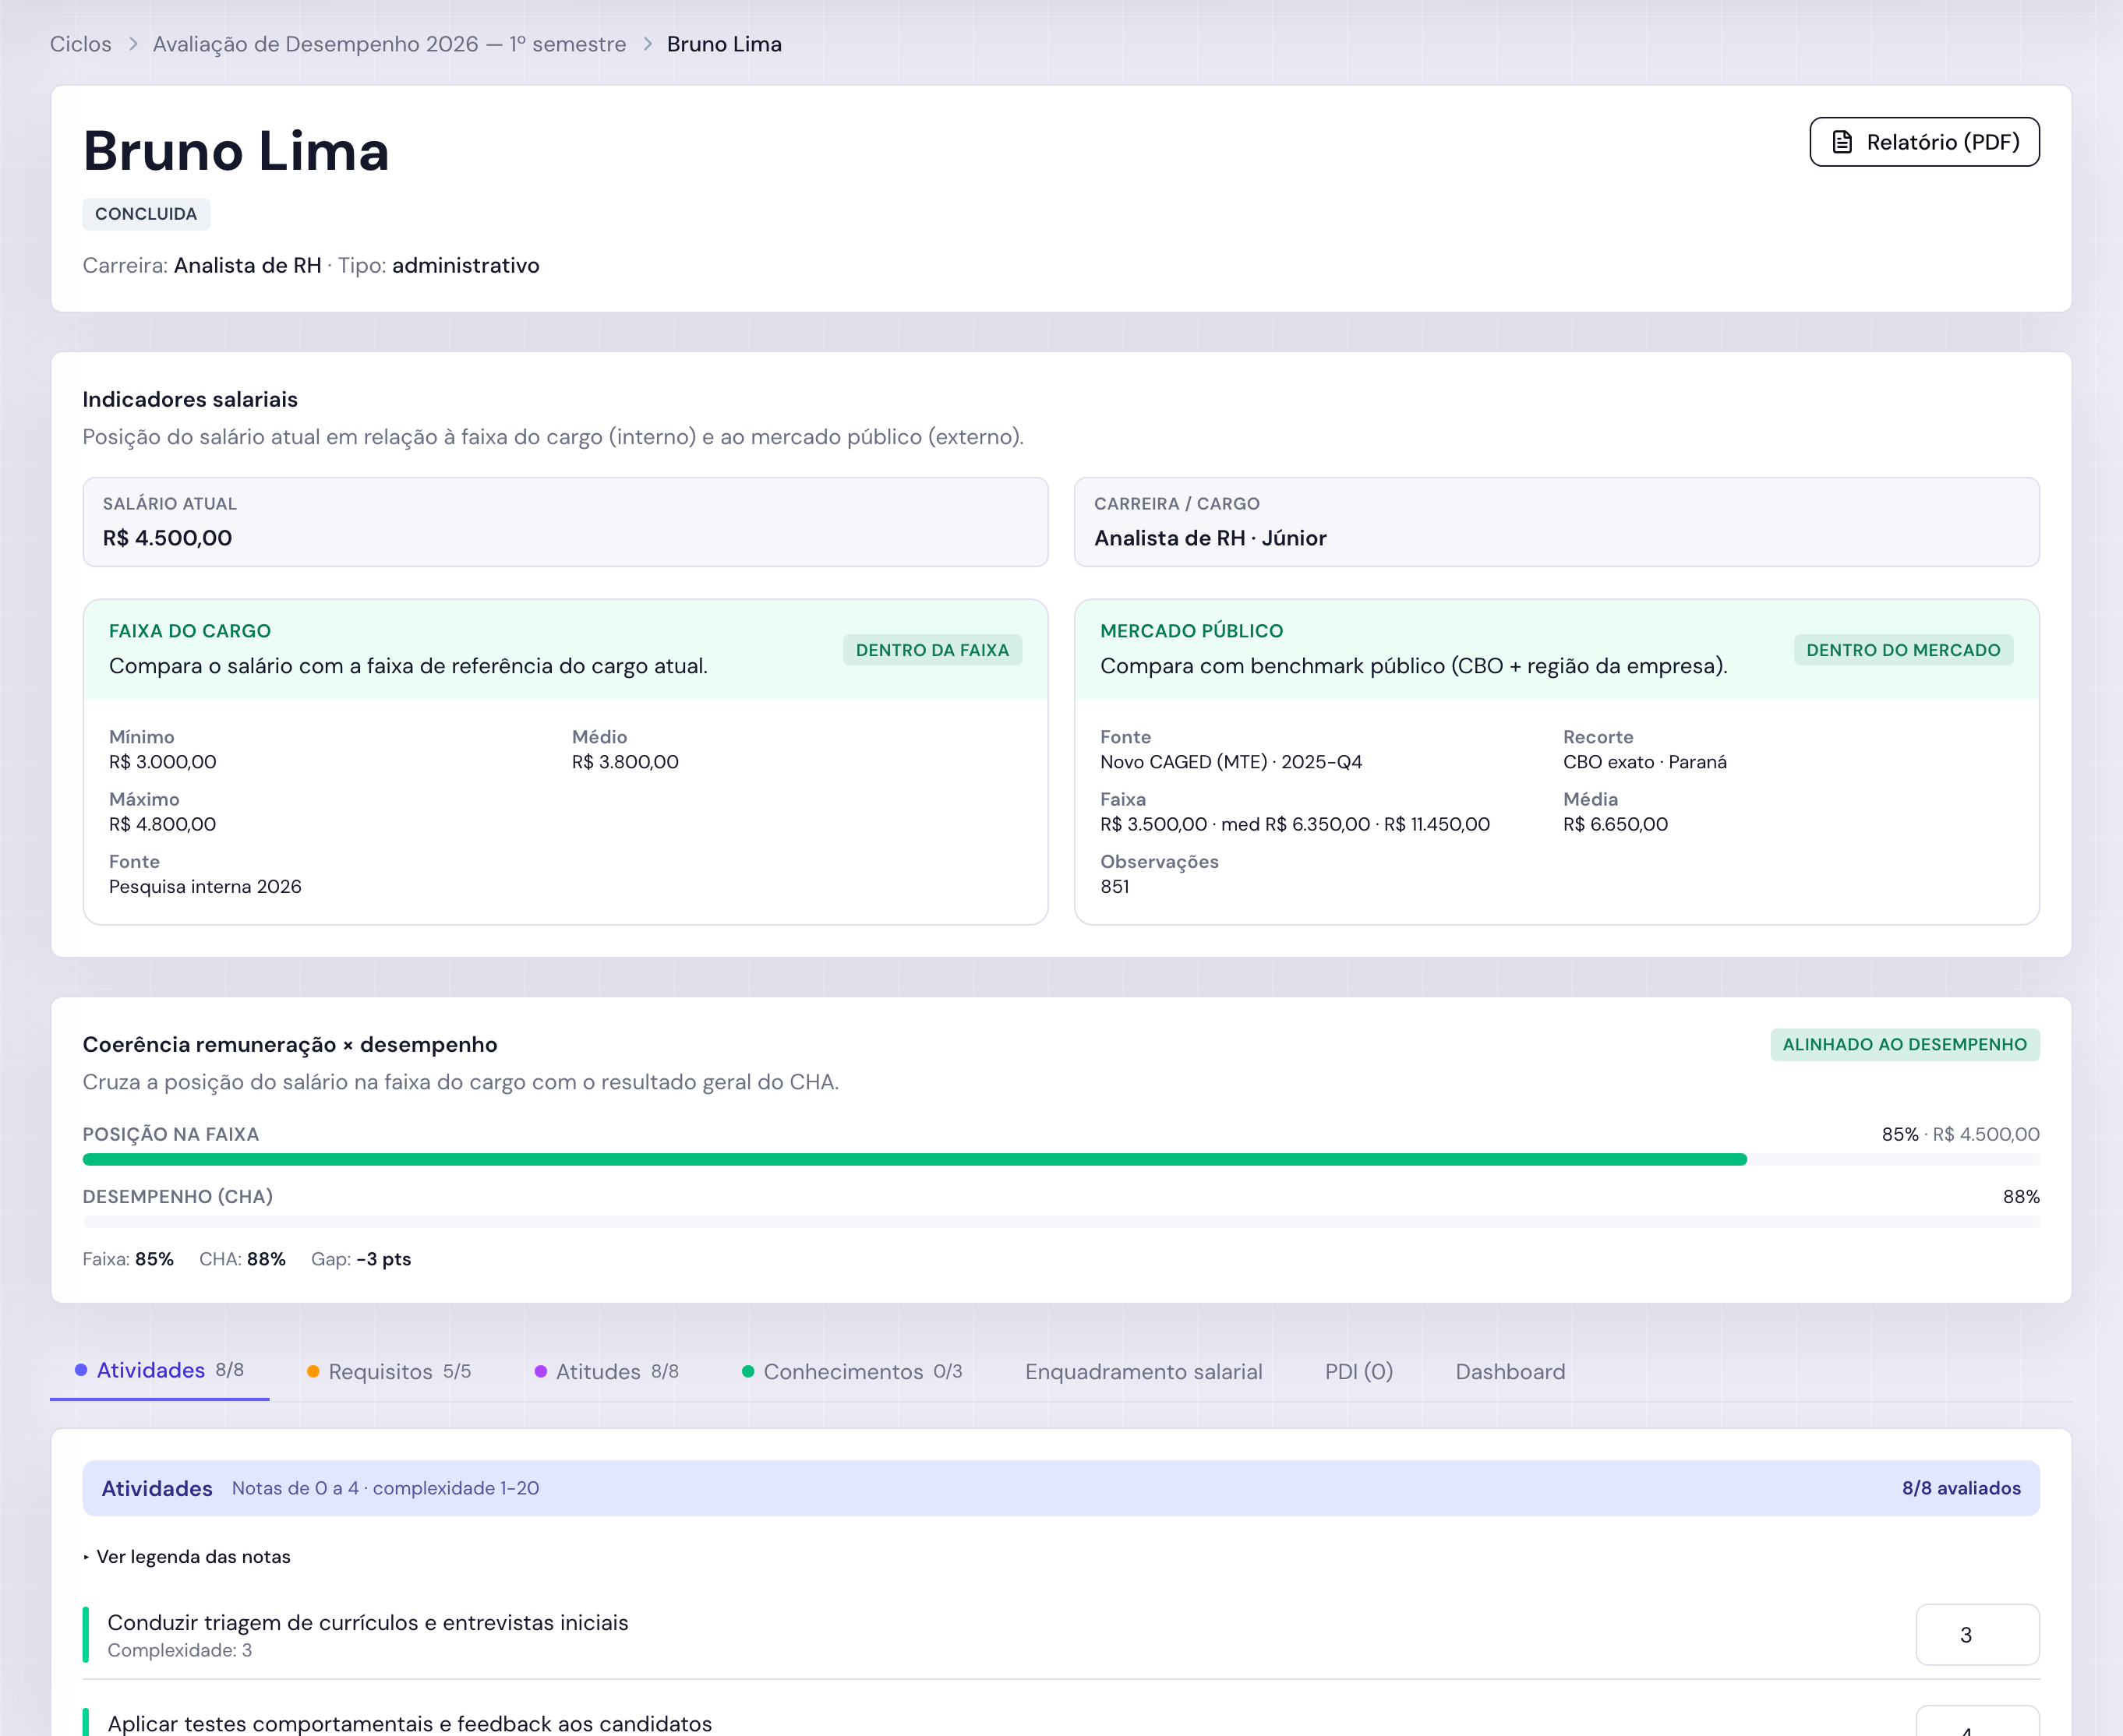Click the Desempenho (CHA) progress bar
The height and width of the screenshot is (1736, 2123).
pyautogui.click(x=1061, y=1222)
